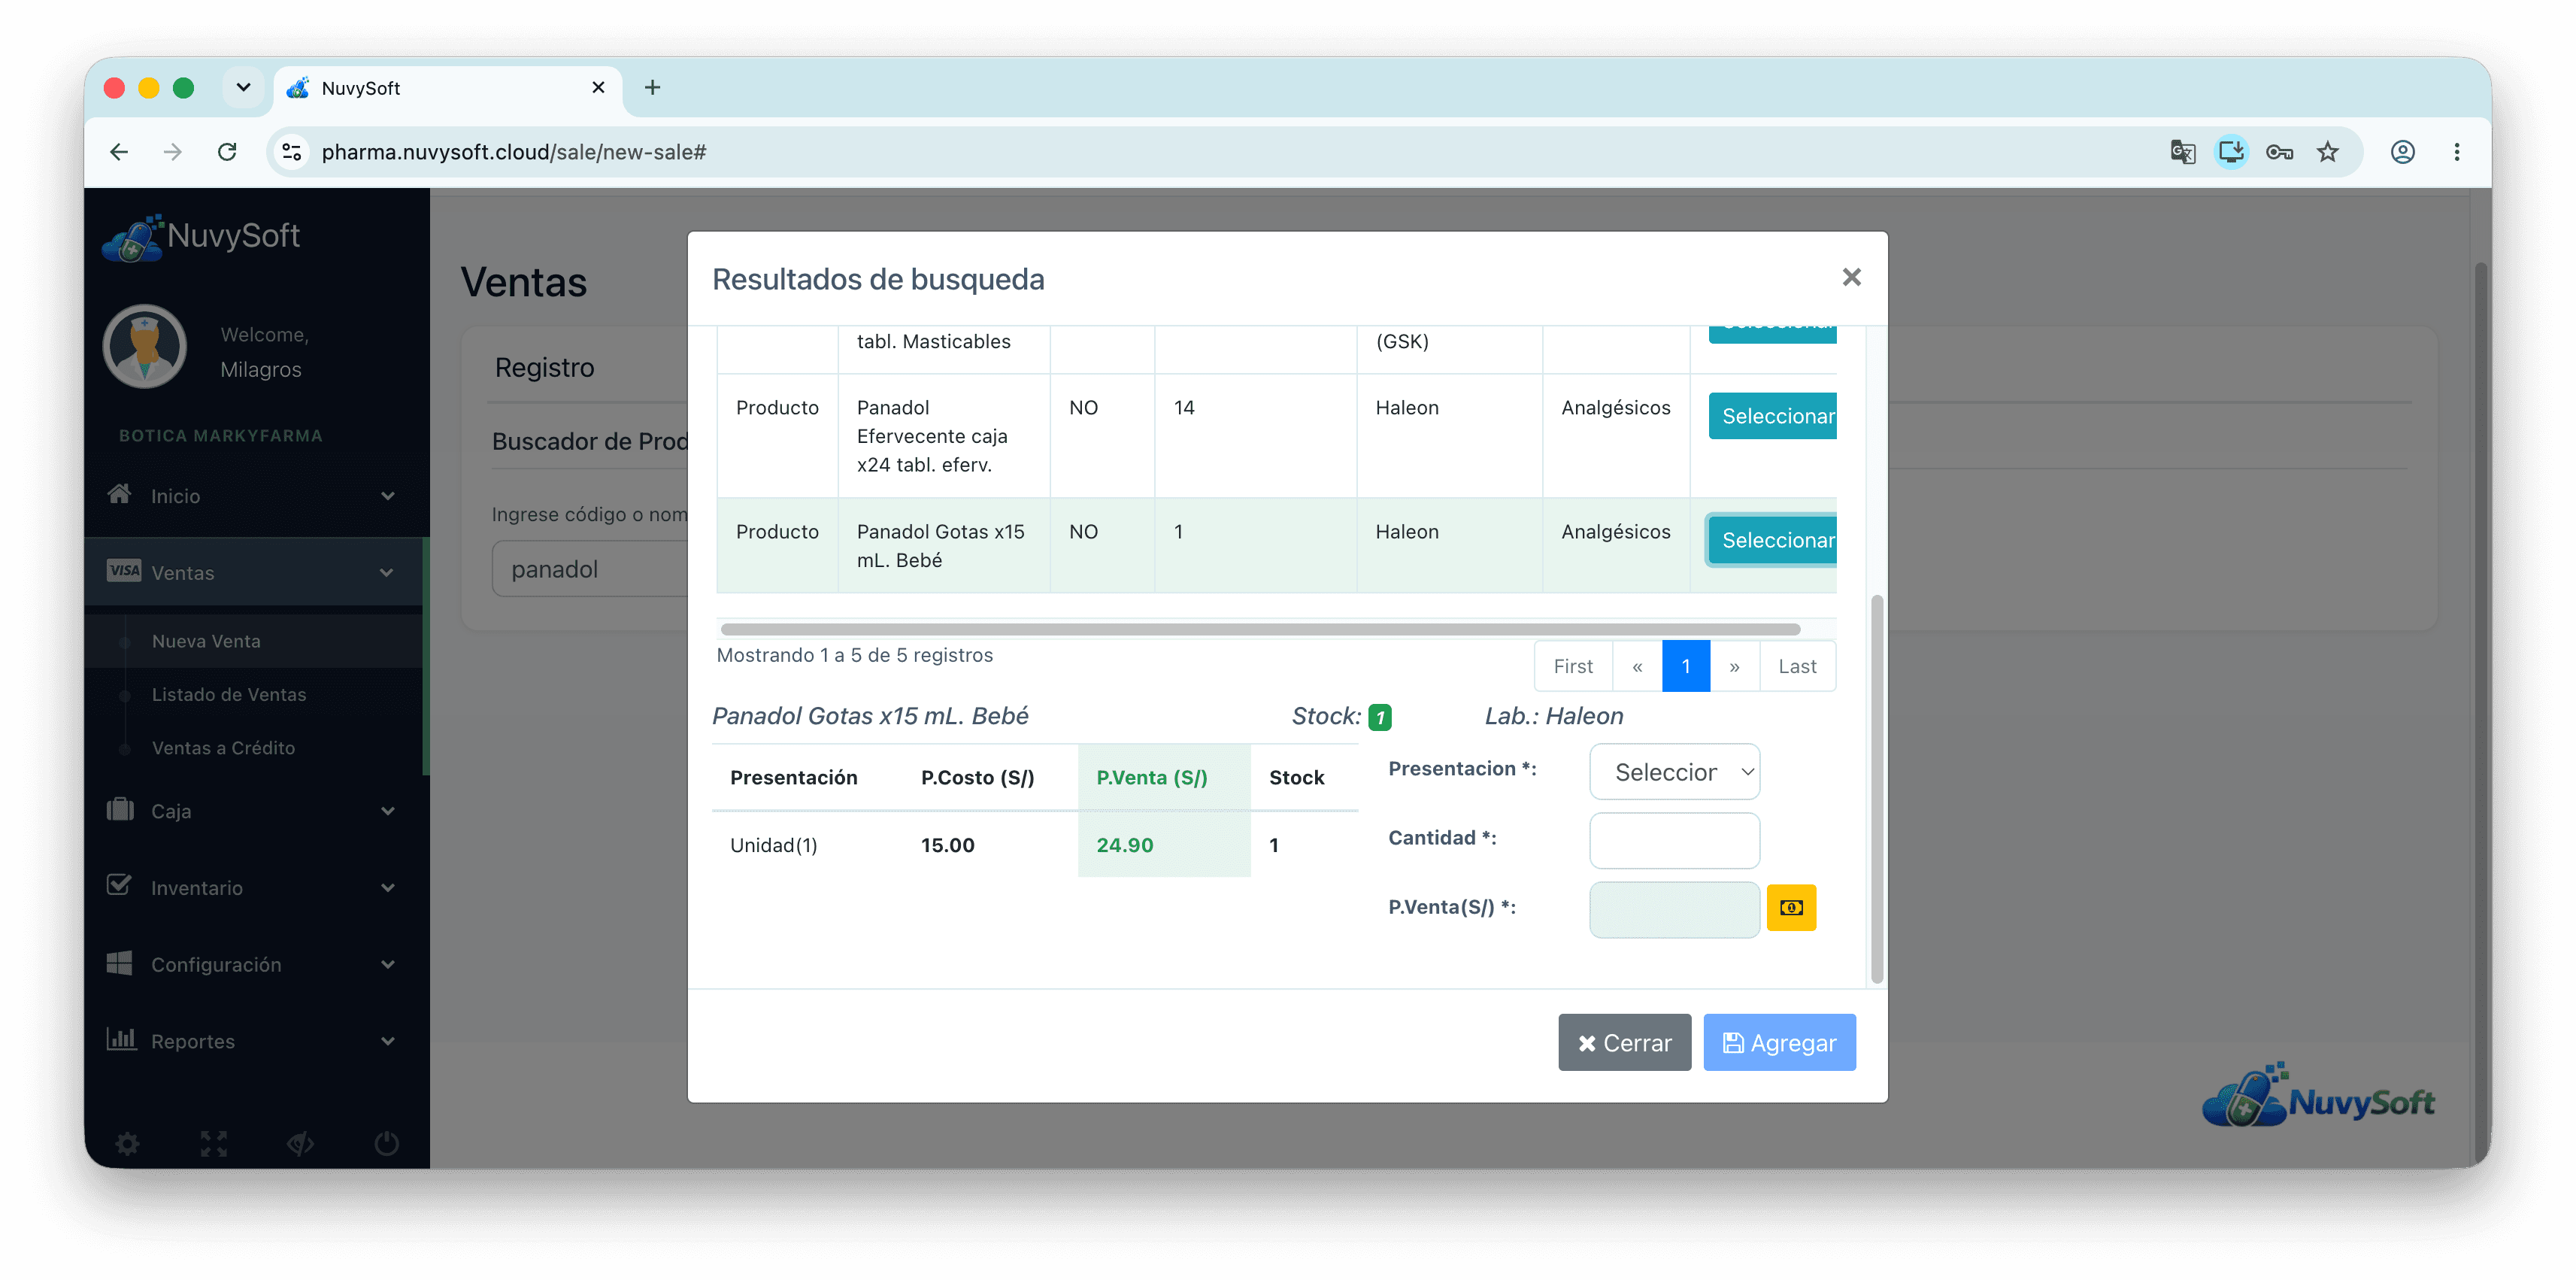
Task: Click the green Stock badge showing 1
Action: (x=1380, y=717)
